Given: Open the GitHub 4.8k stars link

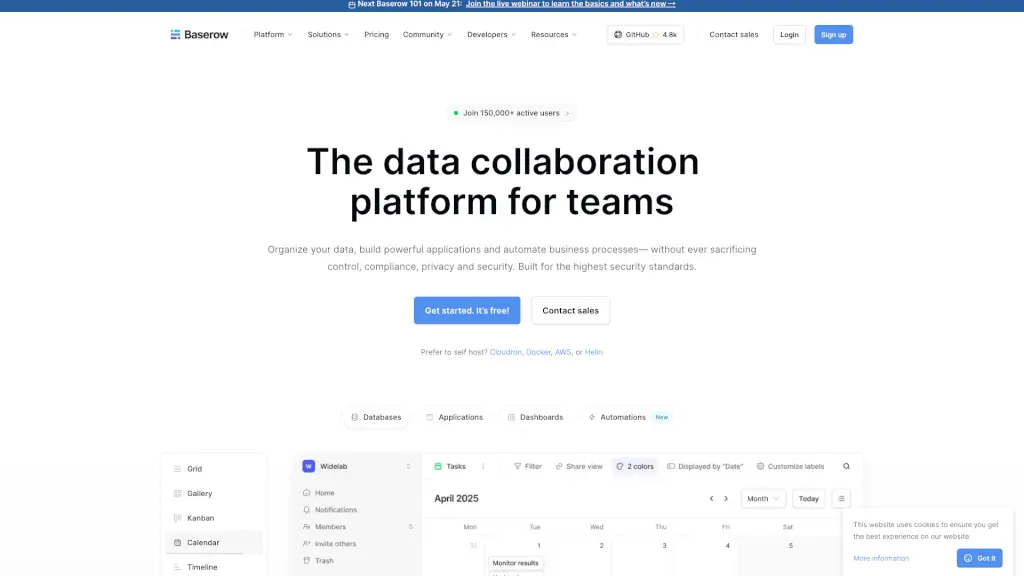Looking at the screenshot, I should (645, 35).
